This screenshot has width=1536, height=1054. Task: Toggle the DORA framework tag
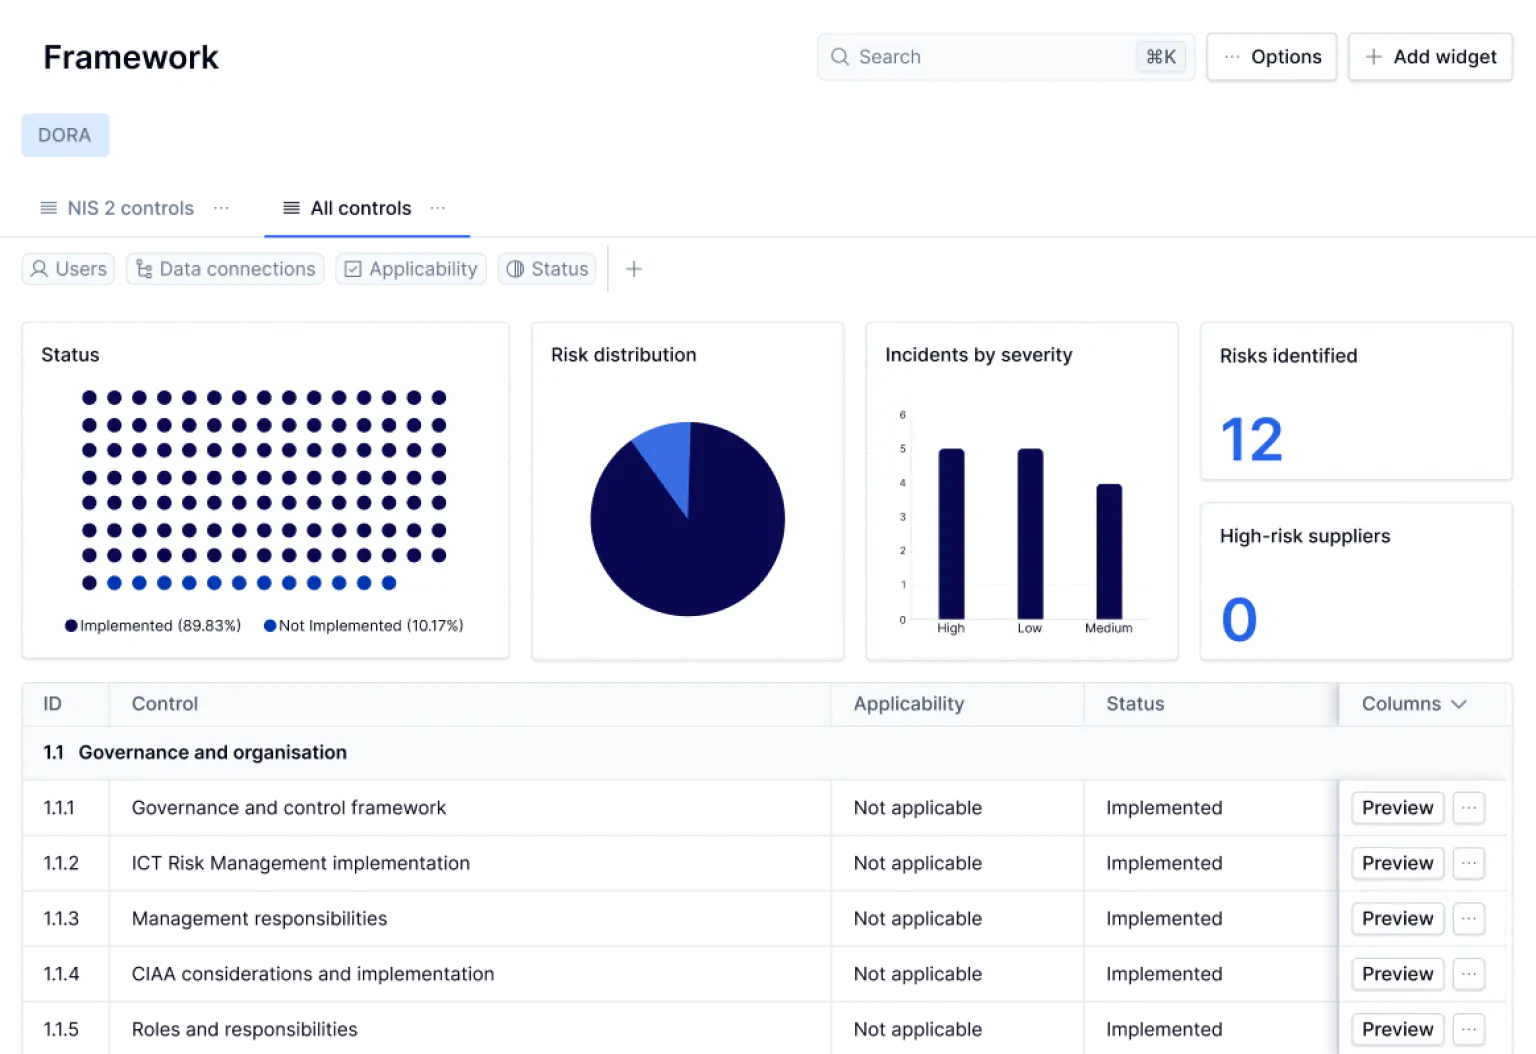(x=63, y=135)
